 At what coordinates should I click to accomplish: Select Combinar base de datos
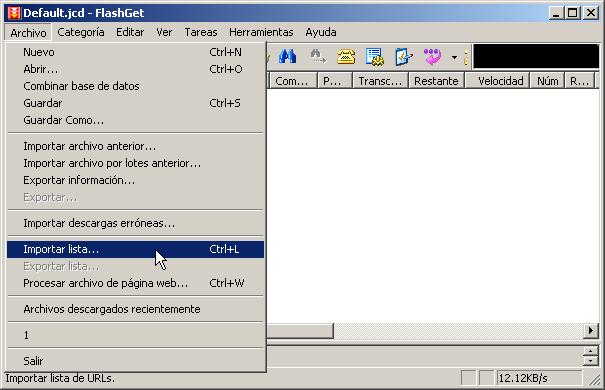pyautogui.click(x=135, y=86)
